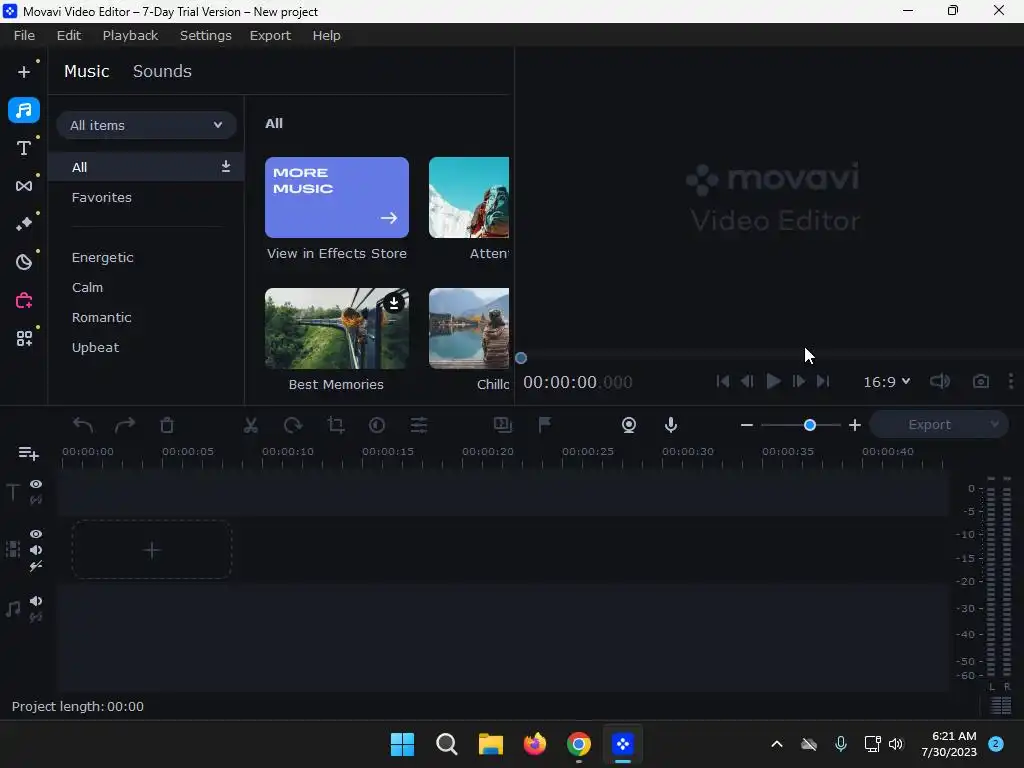Screen dimensions: 1024x768
Task: Open the Clip properties sliders icon
Action: point(419,425)
